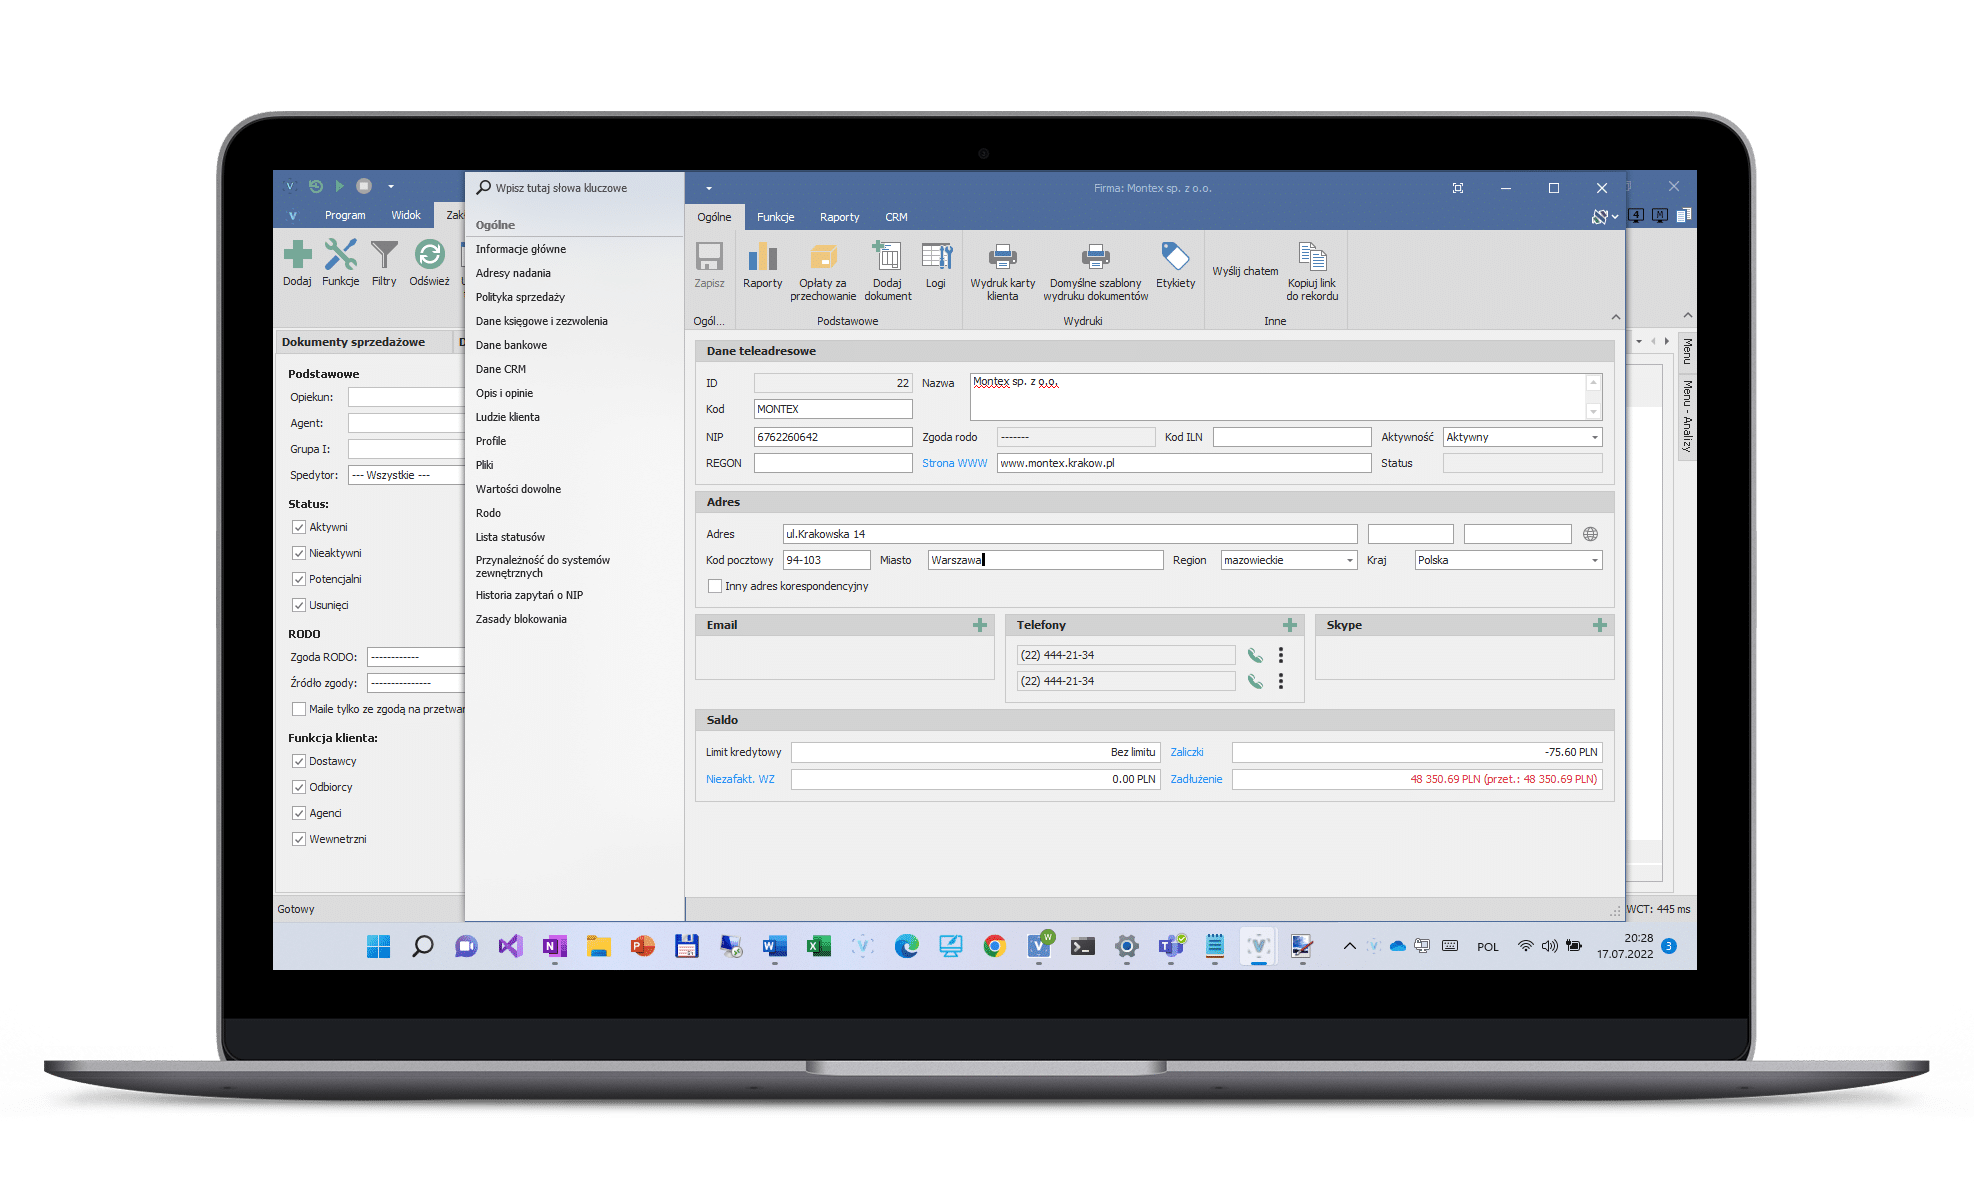Add a new phone in Telefony
1974x1183 pixels.
tap(1290, 625)
